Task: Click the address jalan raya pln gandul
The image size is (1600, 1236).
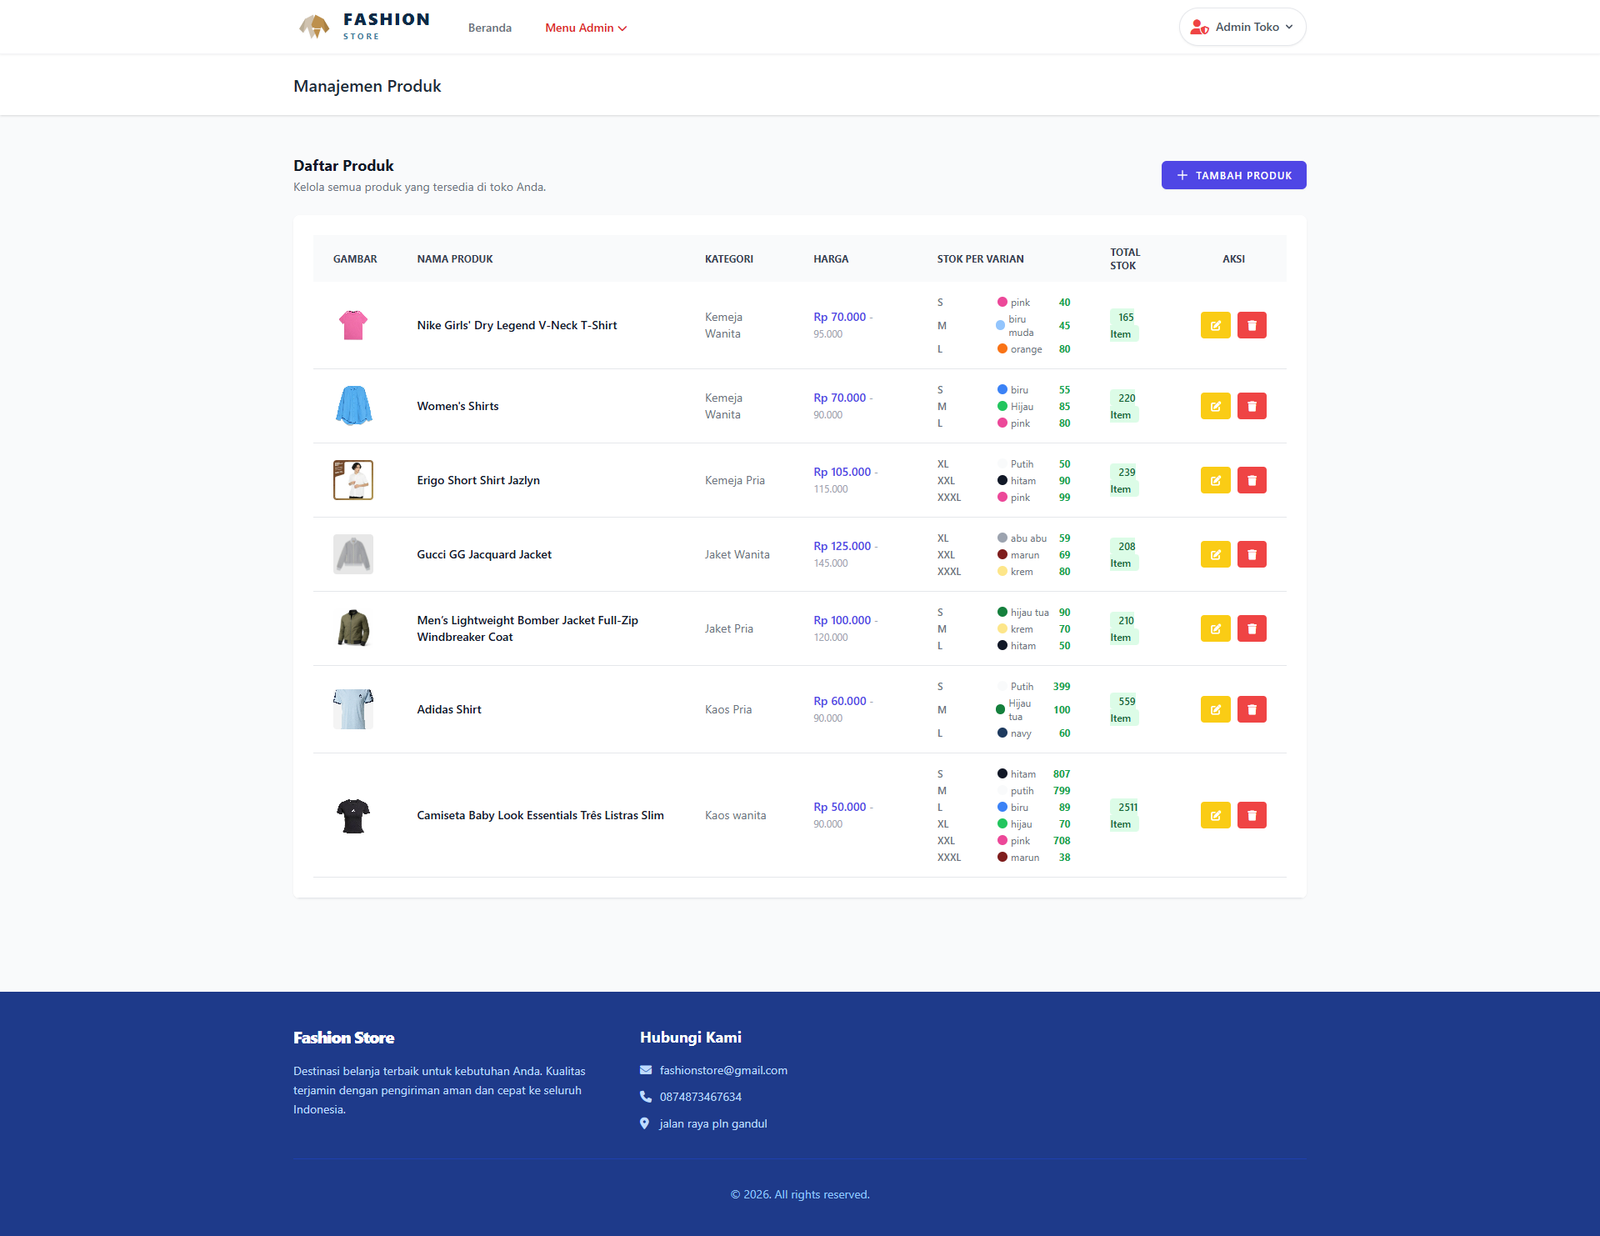Action: [714, 1124]
